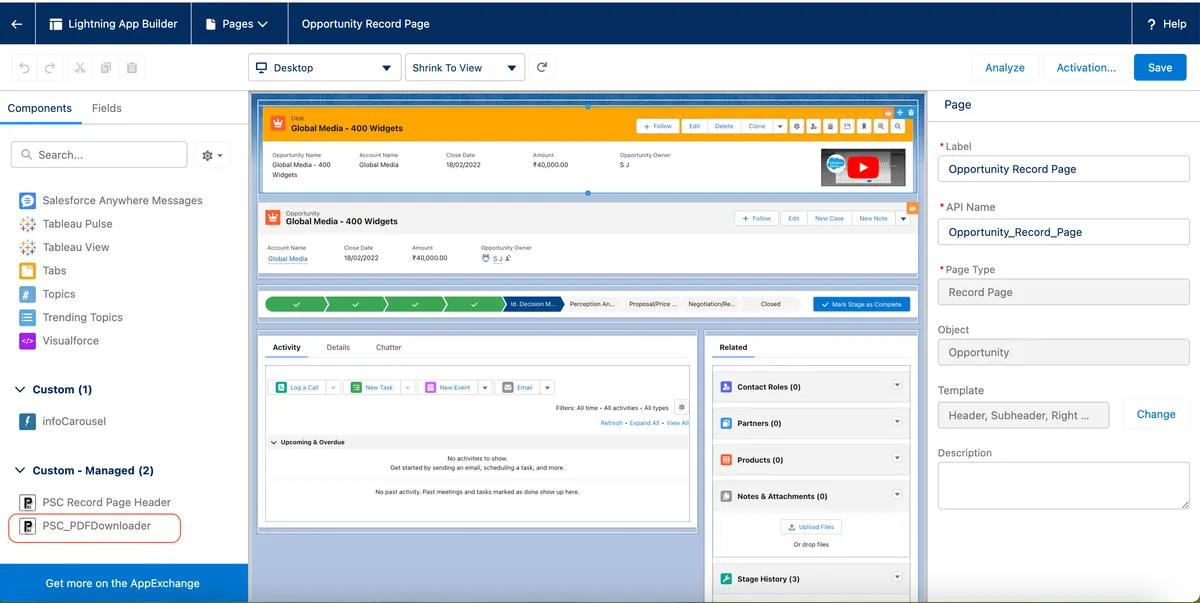Select the Visualforce component icon
This screenshot has height=603, width=1200.
[27, 340]
